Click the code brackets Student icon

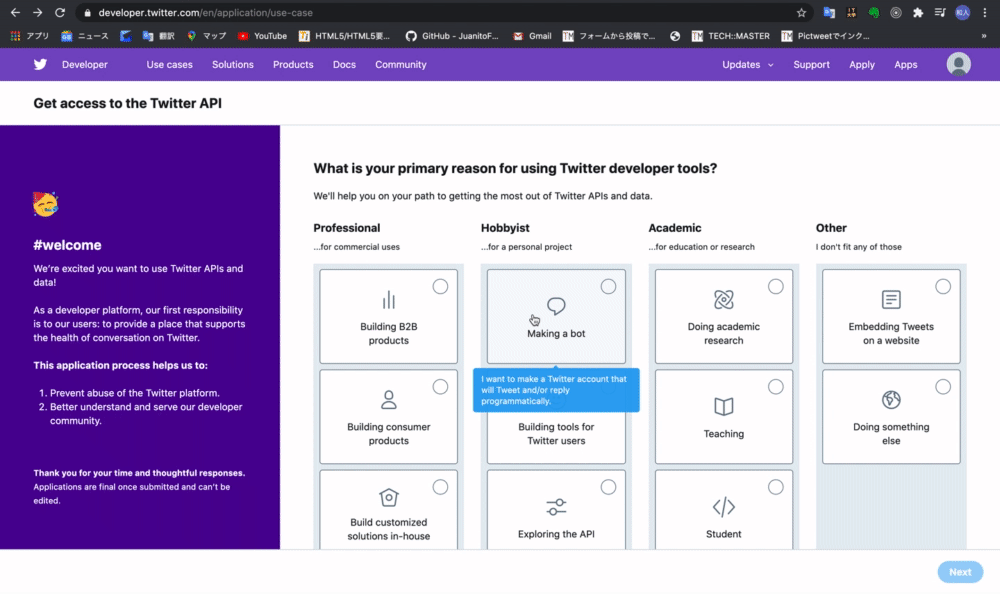pos(723,507)
